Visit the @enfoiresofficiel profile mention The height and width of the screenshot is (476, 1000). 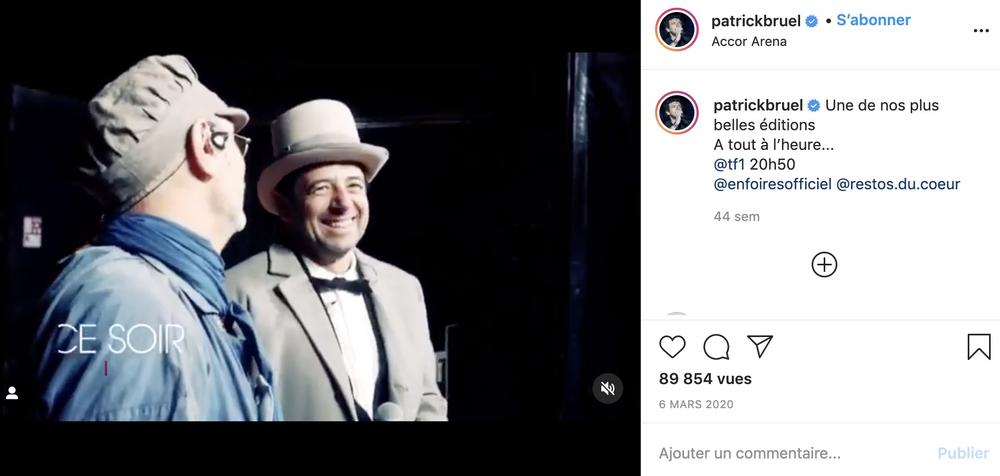[772, 184]
